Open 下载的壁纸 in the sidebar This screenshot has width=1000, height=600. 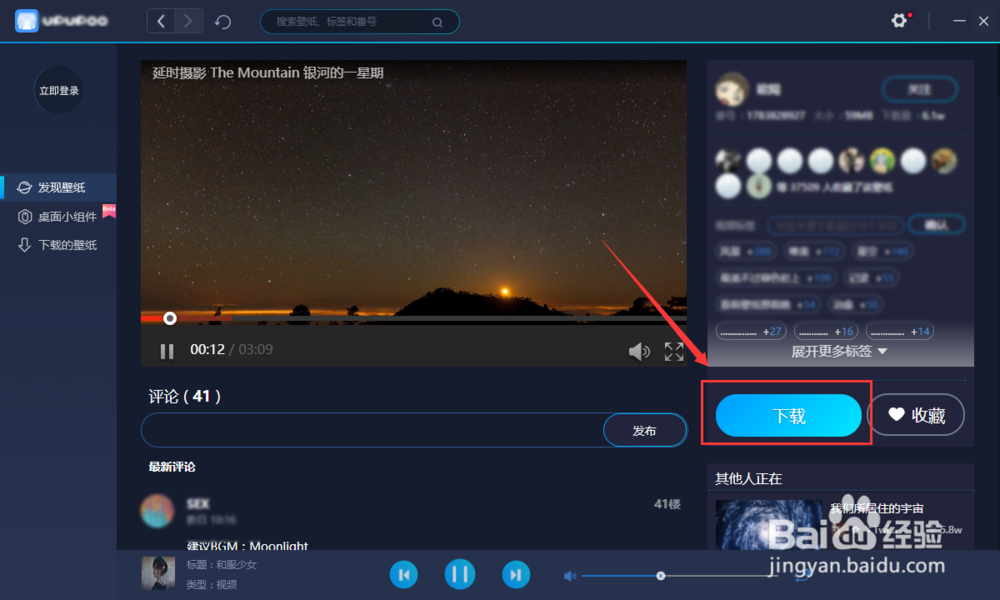pos(59,245)
